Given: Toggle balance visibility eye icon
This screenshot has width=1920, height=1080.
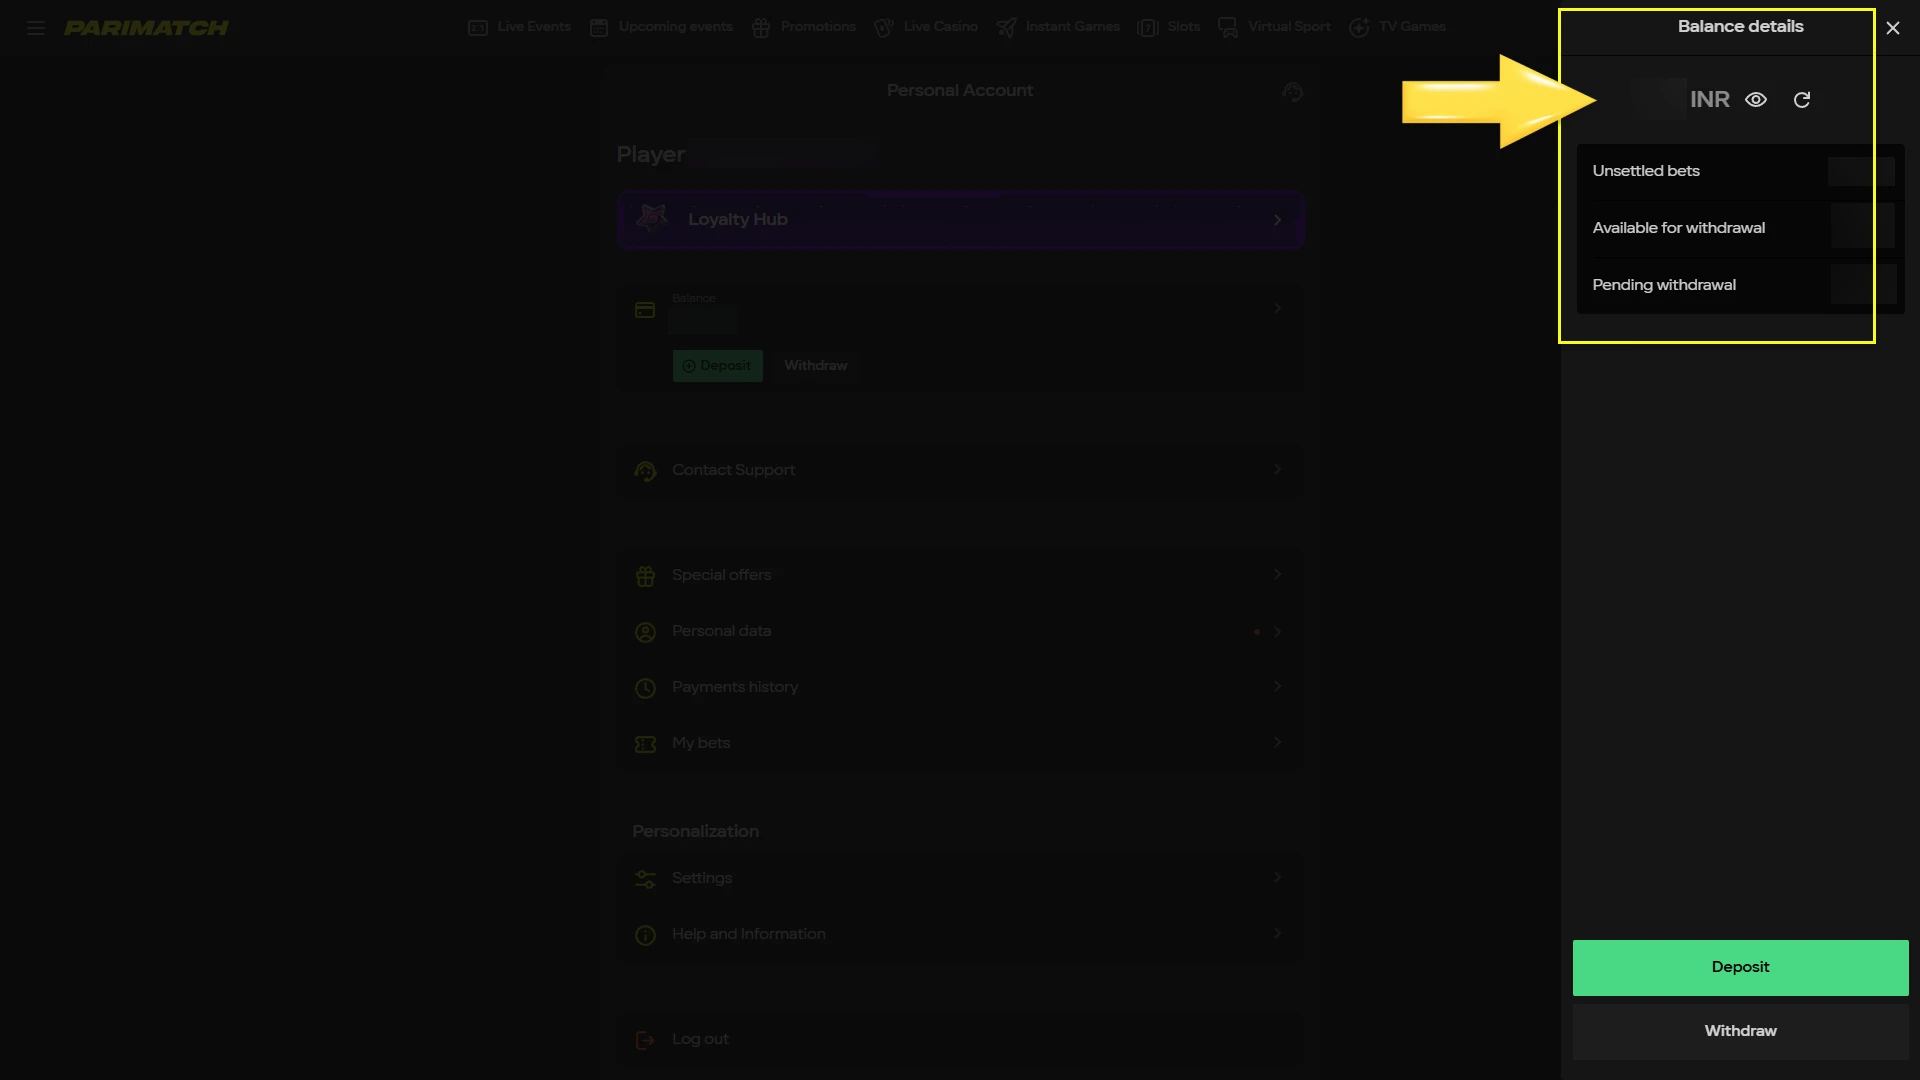Looking at the screenshot, I should pyautogui.click(x=1756, y=100).
